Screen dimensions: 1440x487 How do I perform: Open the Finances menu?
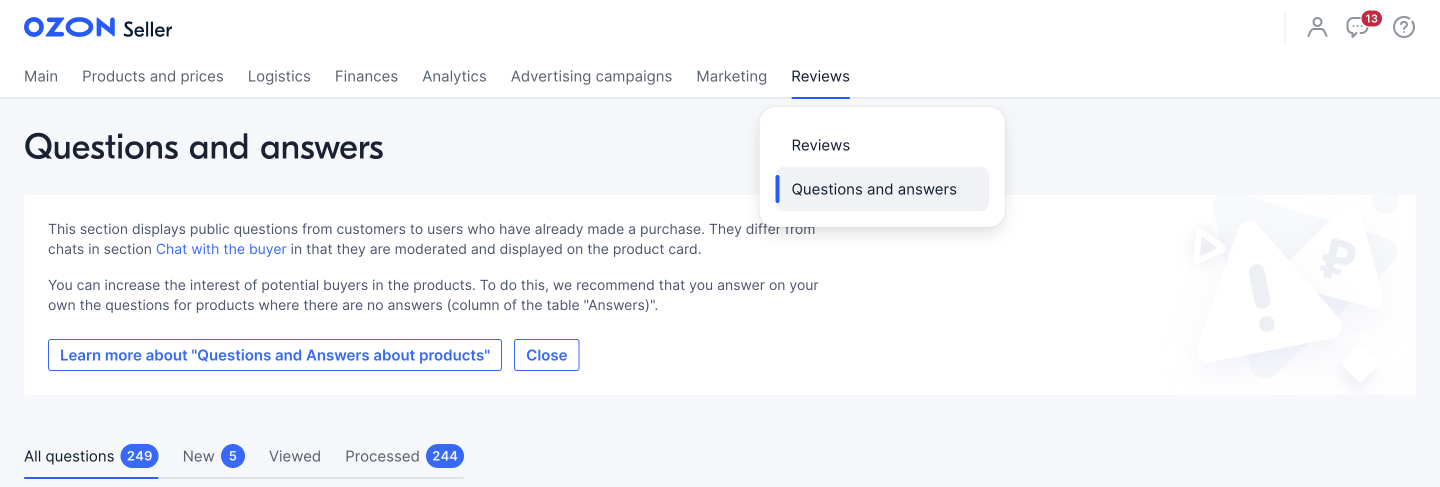point(366,76)
